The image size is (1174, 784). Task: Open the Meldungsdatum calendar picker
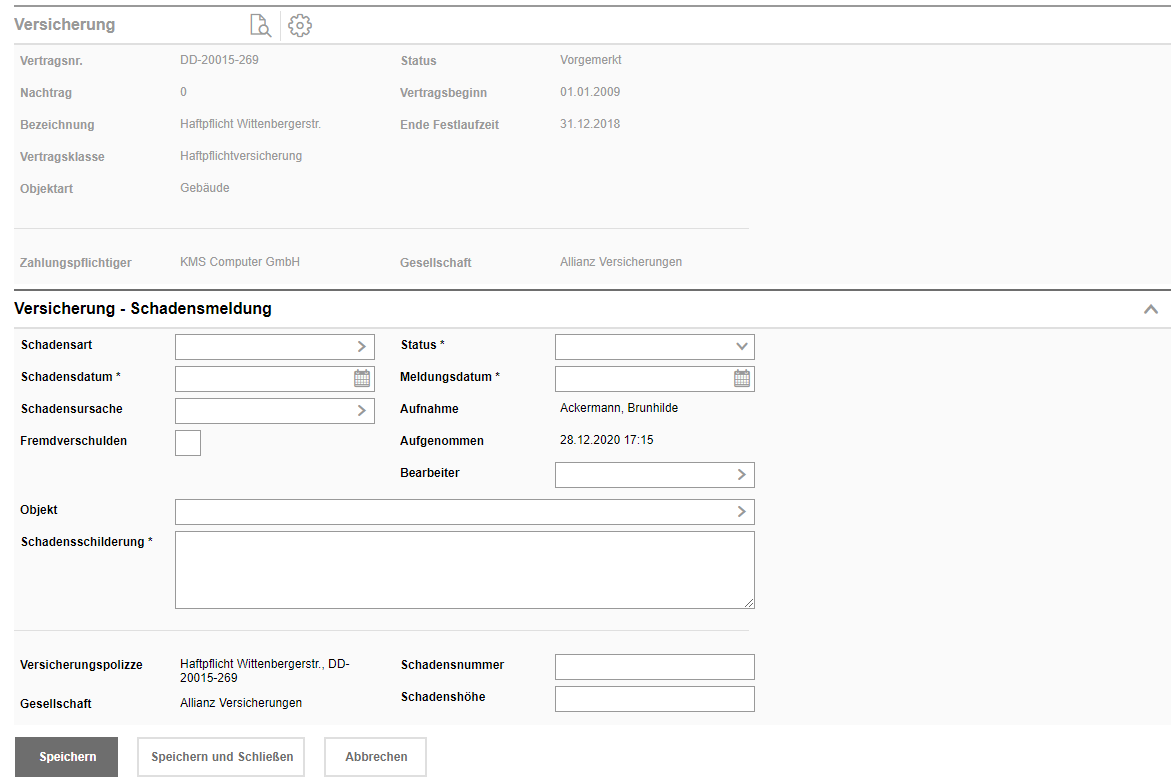pos(742,378)
